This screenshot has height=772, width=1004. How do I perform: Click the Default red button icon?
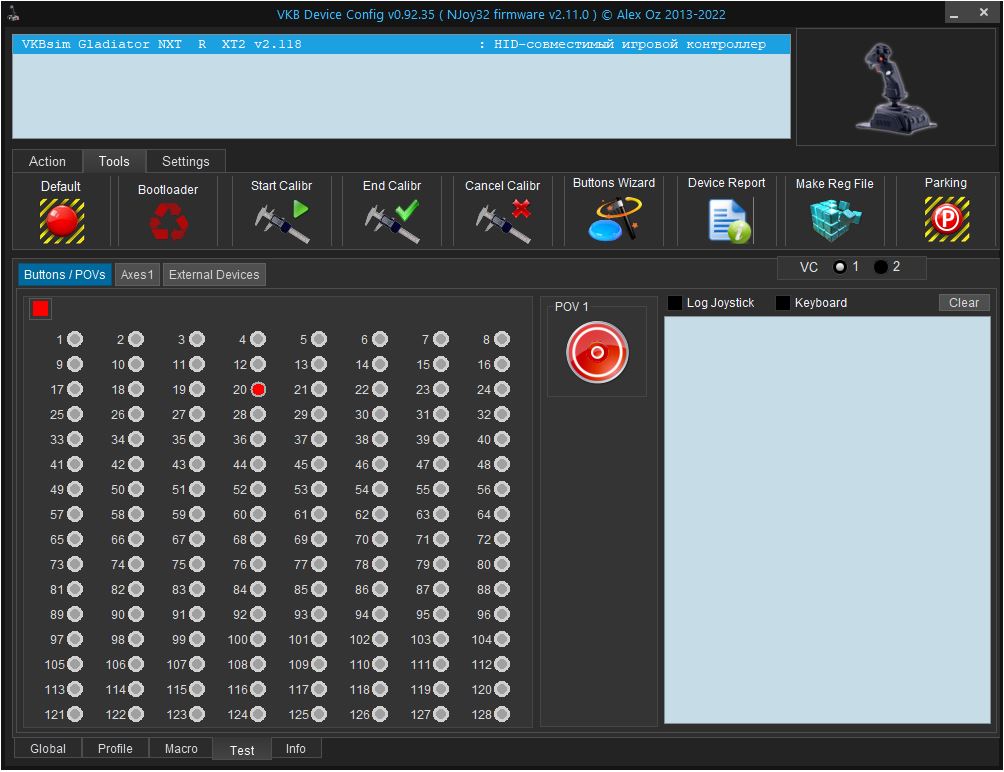coord(61,220)
